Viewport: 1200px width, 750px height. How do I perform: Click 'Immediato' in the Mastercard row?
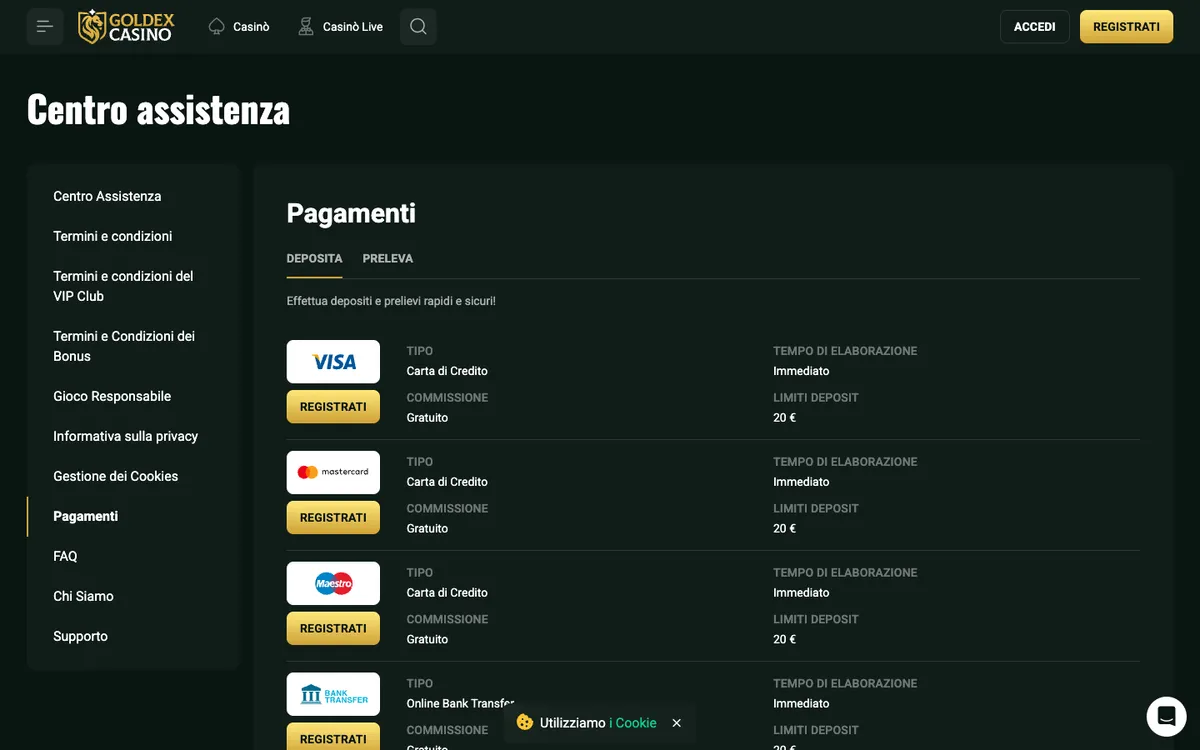point(801,482)
